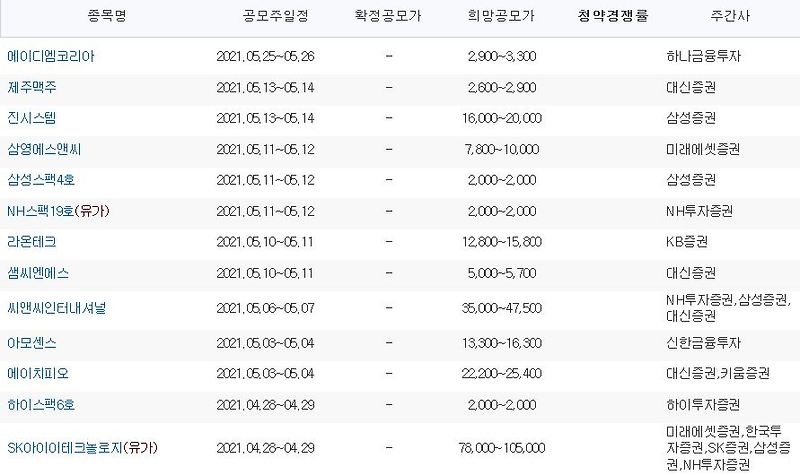800x475 pixels.
Task: Open 샘씨엔에스 IPO page
Action: pos(37,273)
